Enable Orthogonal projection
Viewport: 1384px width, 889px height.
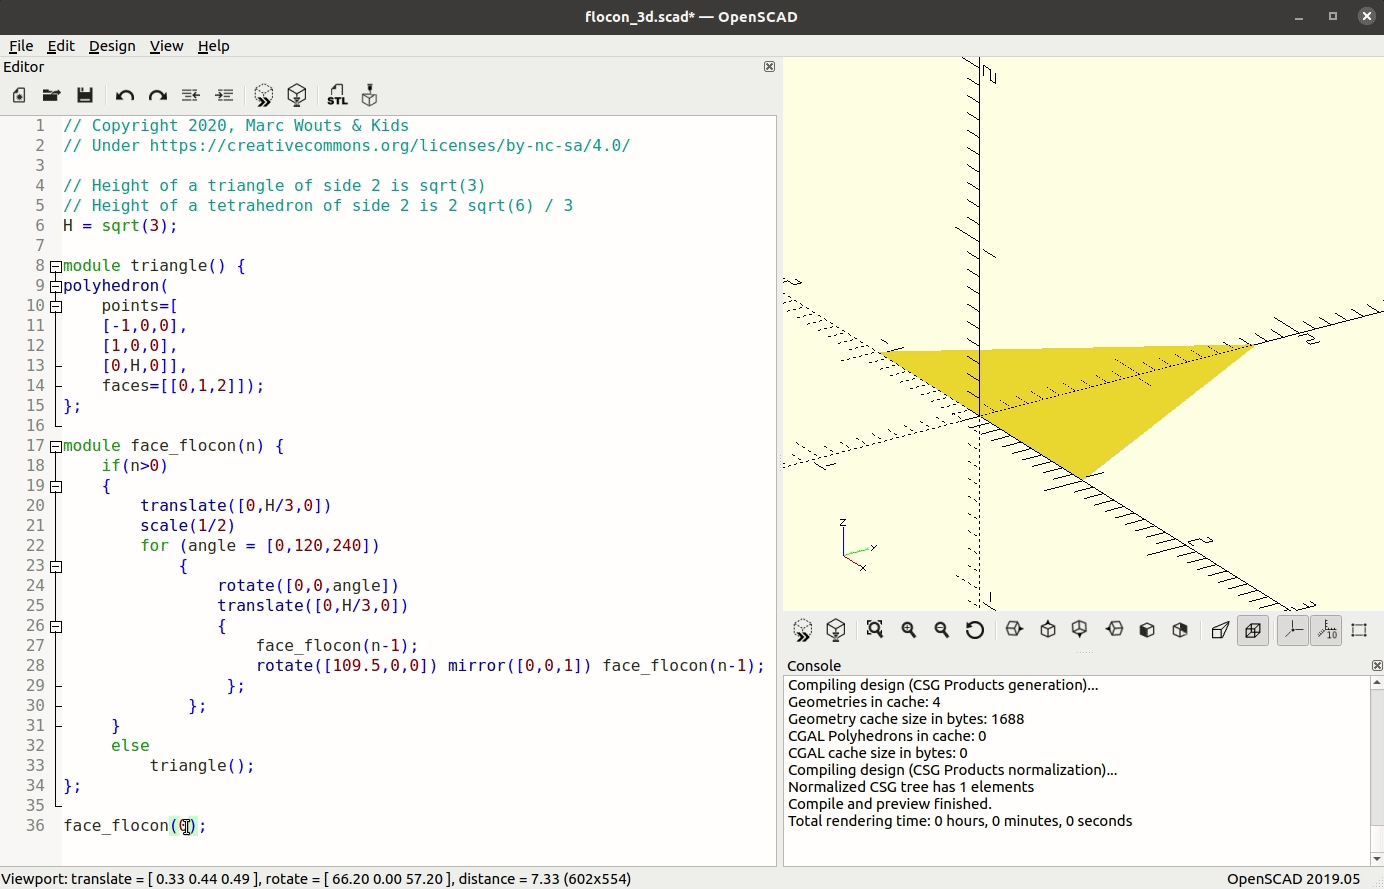pos(1253,630)
